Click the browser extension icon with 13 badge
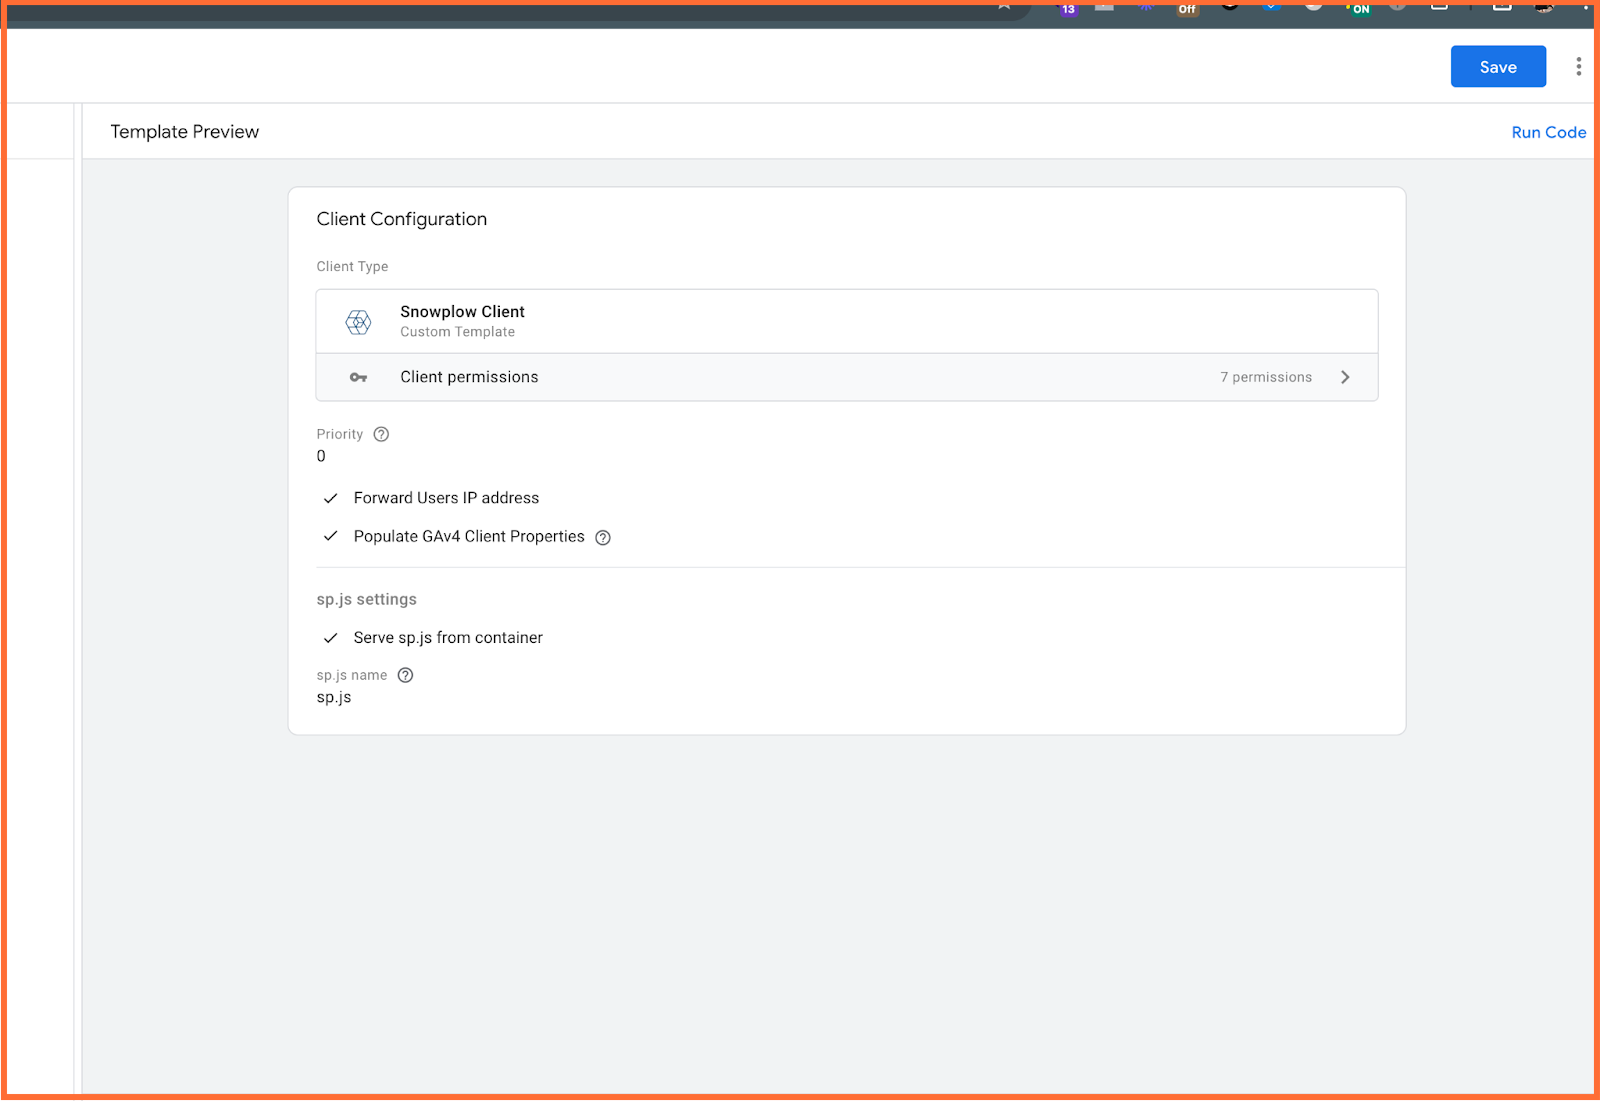 point(1066,8)
